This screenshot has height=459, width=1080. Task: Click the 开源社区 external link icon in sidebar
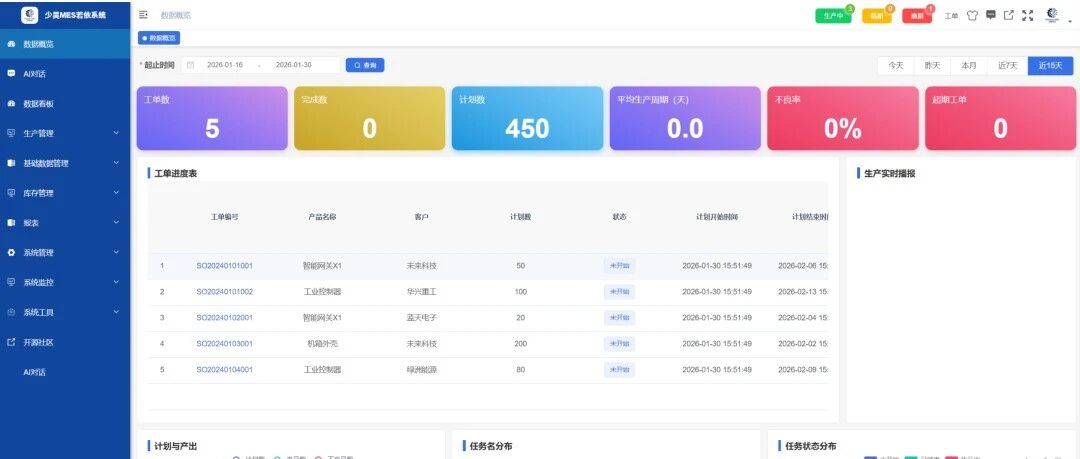tap(11, 342)
